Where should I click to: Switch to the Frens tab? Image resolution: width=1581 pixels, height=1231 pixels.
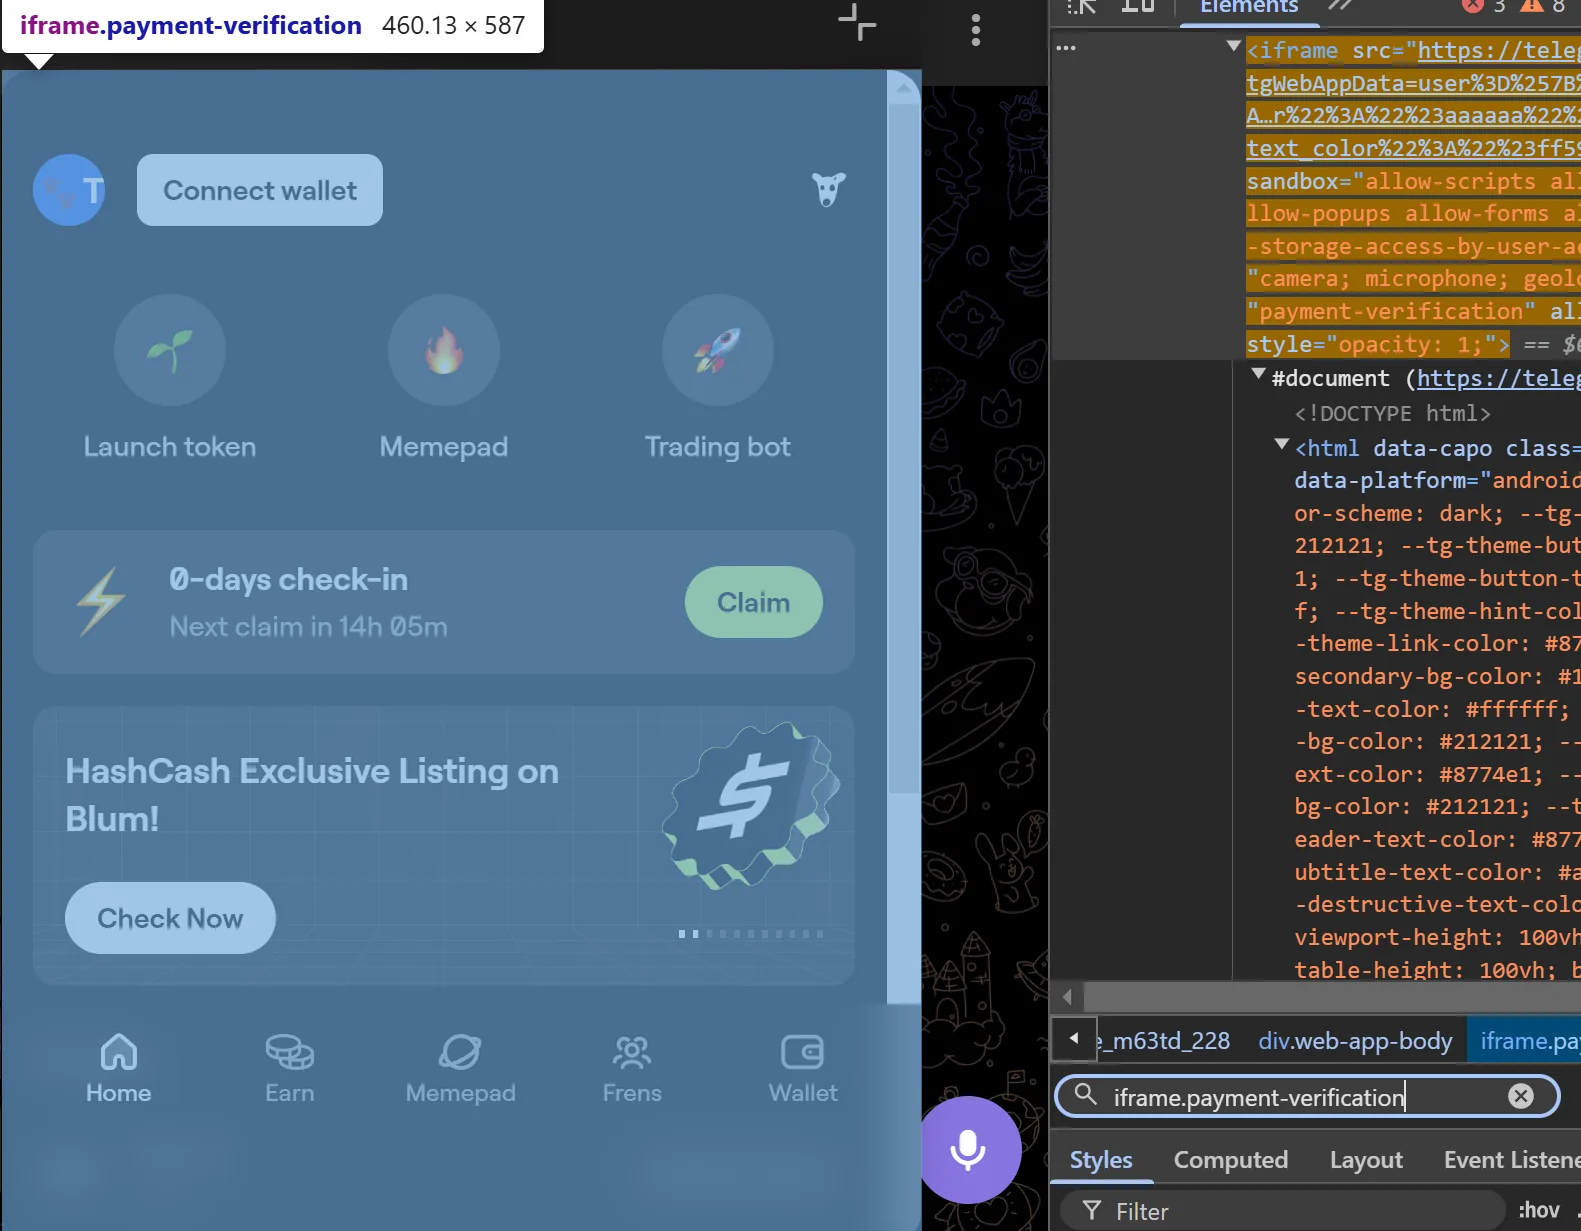click(632, 1068)
